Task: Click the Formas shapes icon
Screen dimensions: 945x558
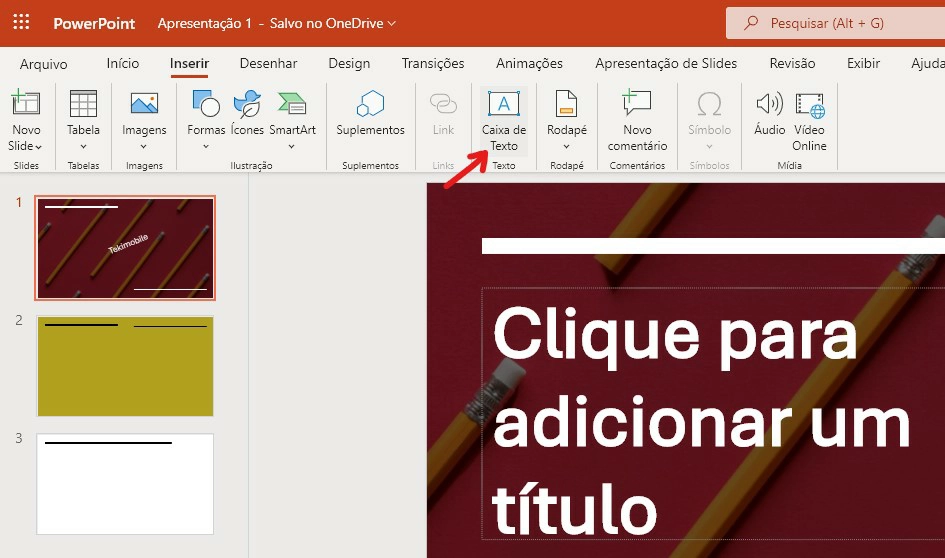Action: click(x=206, y=104)
